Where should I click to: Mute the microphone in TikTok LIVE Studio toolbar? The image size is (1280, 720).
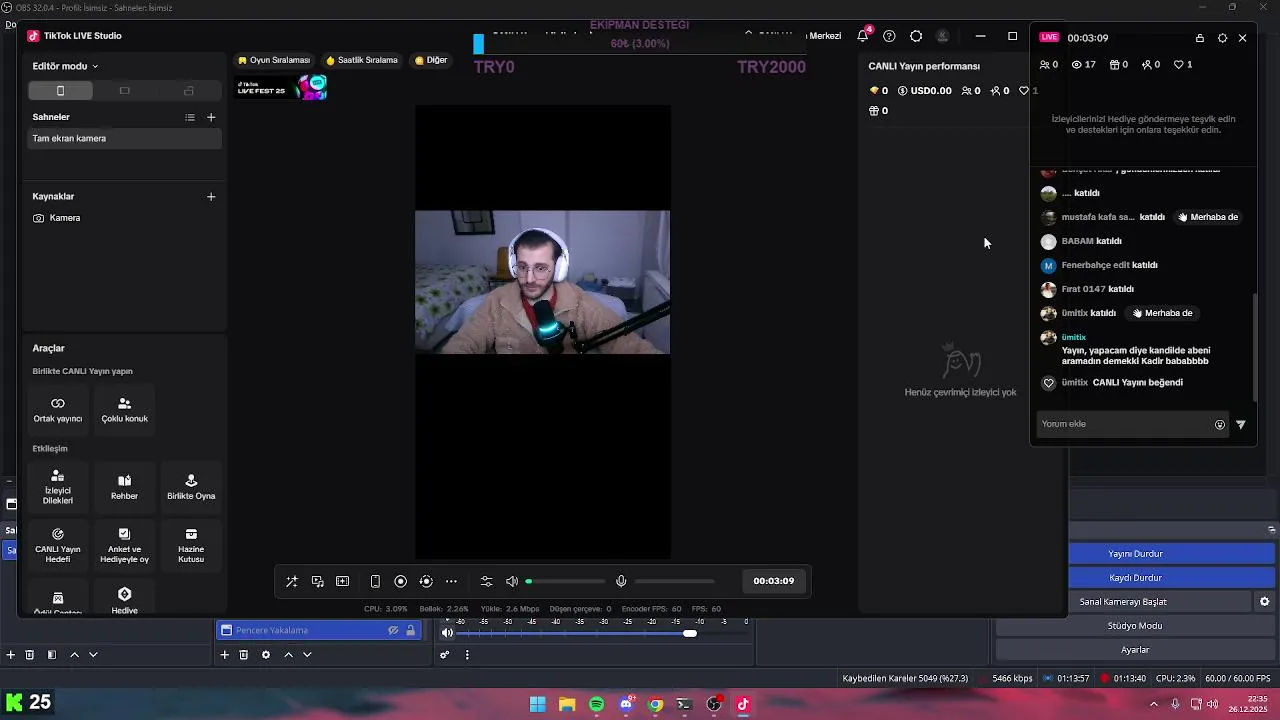(621, 581)
